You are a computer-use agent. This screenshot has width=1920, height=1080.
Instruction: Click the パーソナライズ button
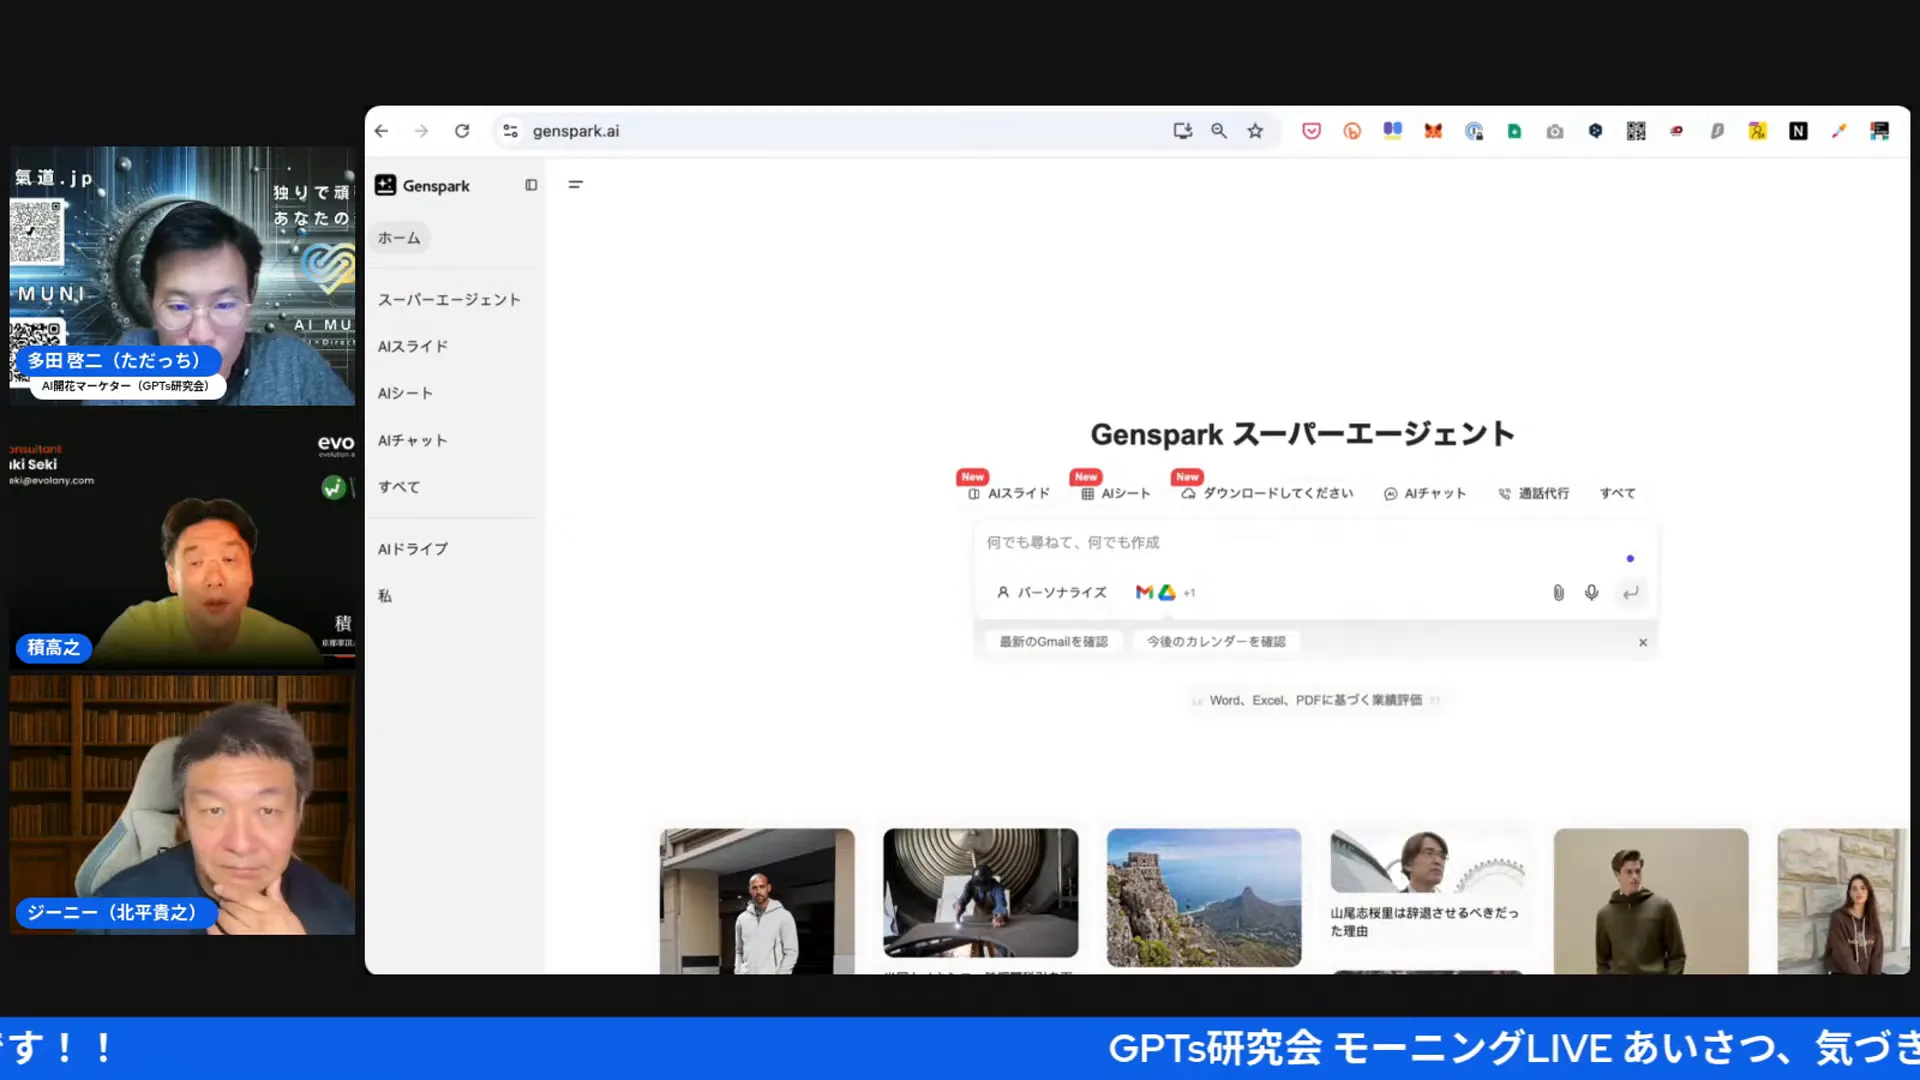click(1052, 592)
